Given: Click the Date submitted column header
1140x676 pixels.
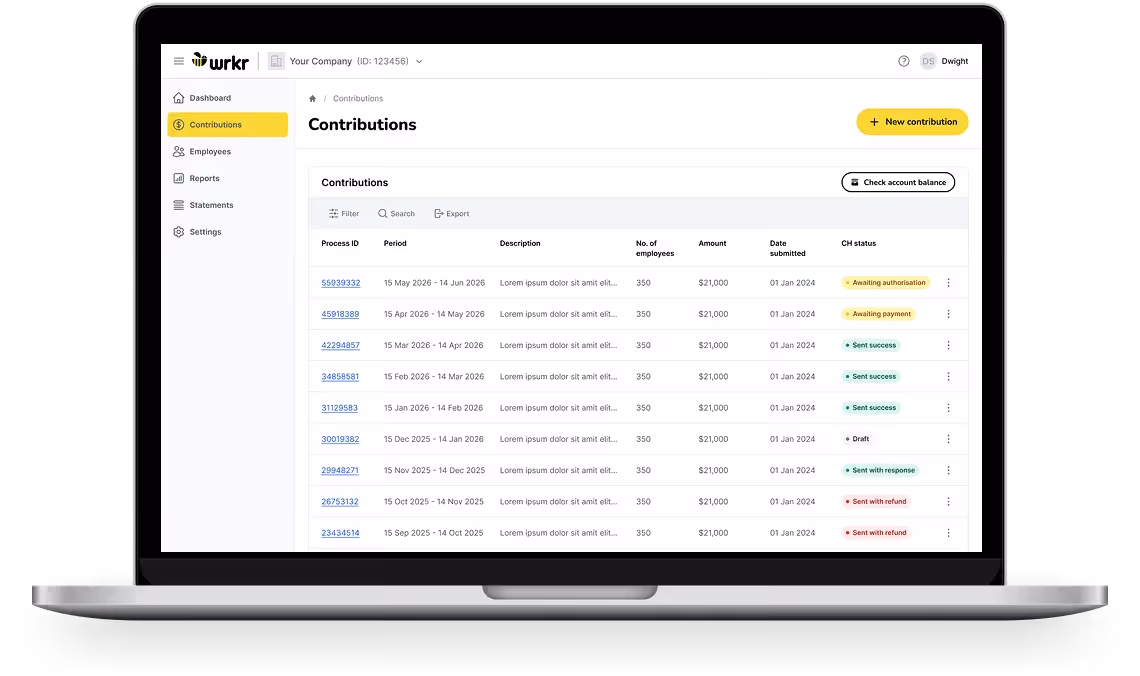Looking at the screenshot, I should [x=787, y=249].
